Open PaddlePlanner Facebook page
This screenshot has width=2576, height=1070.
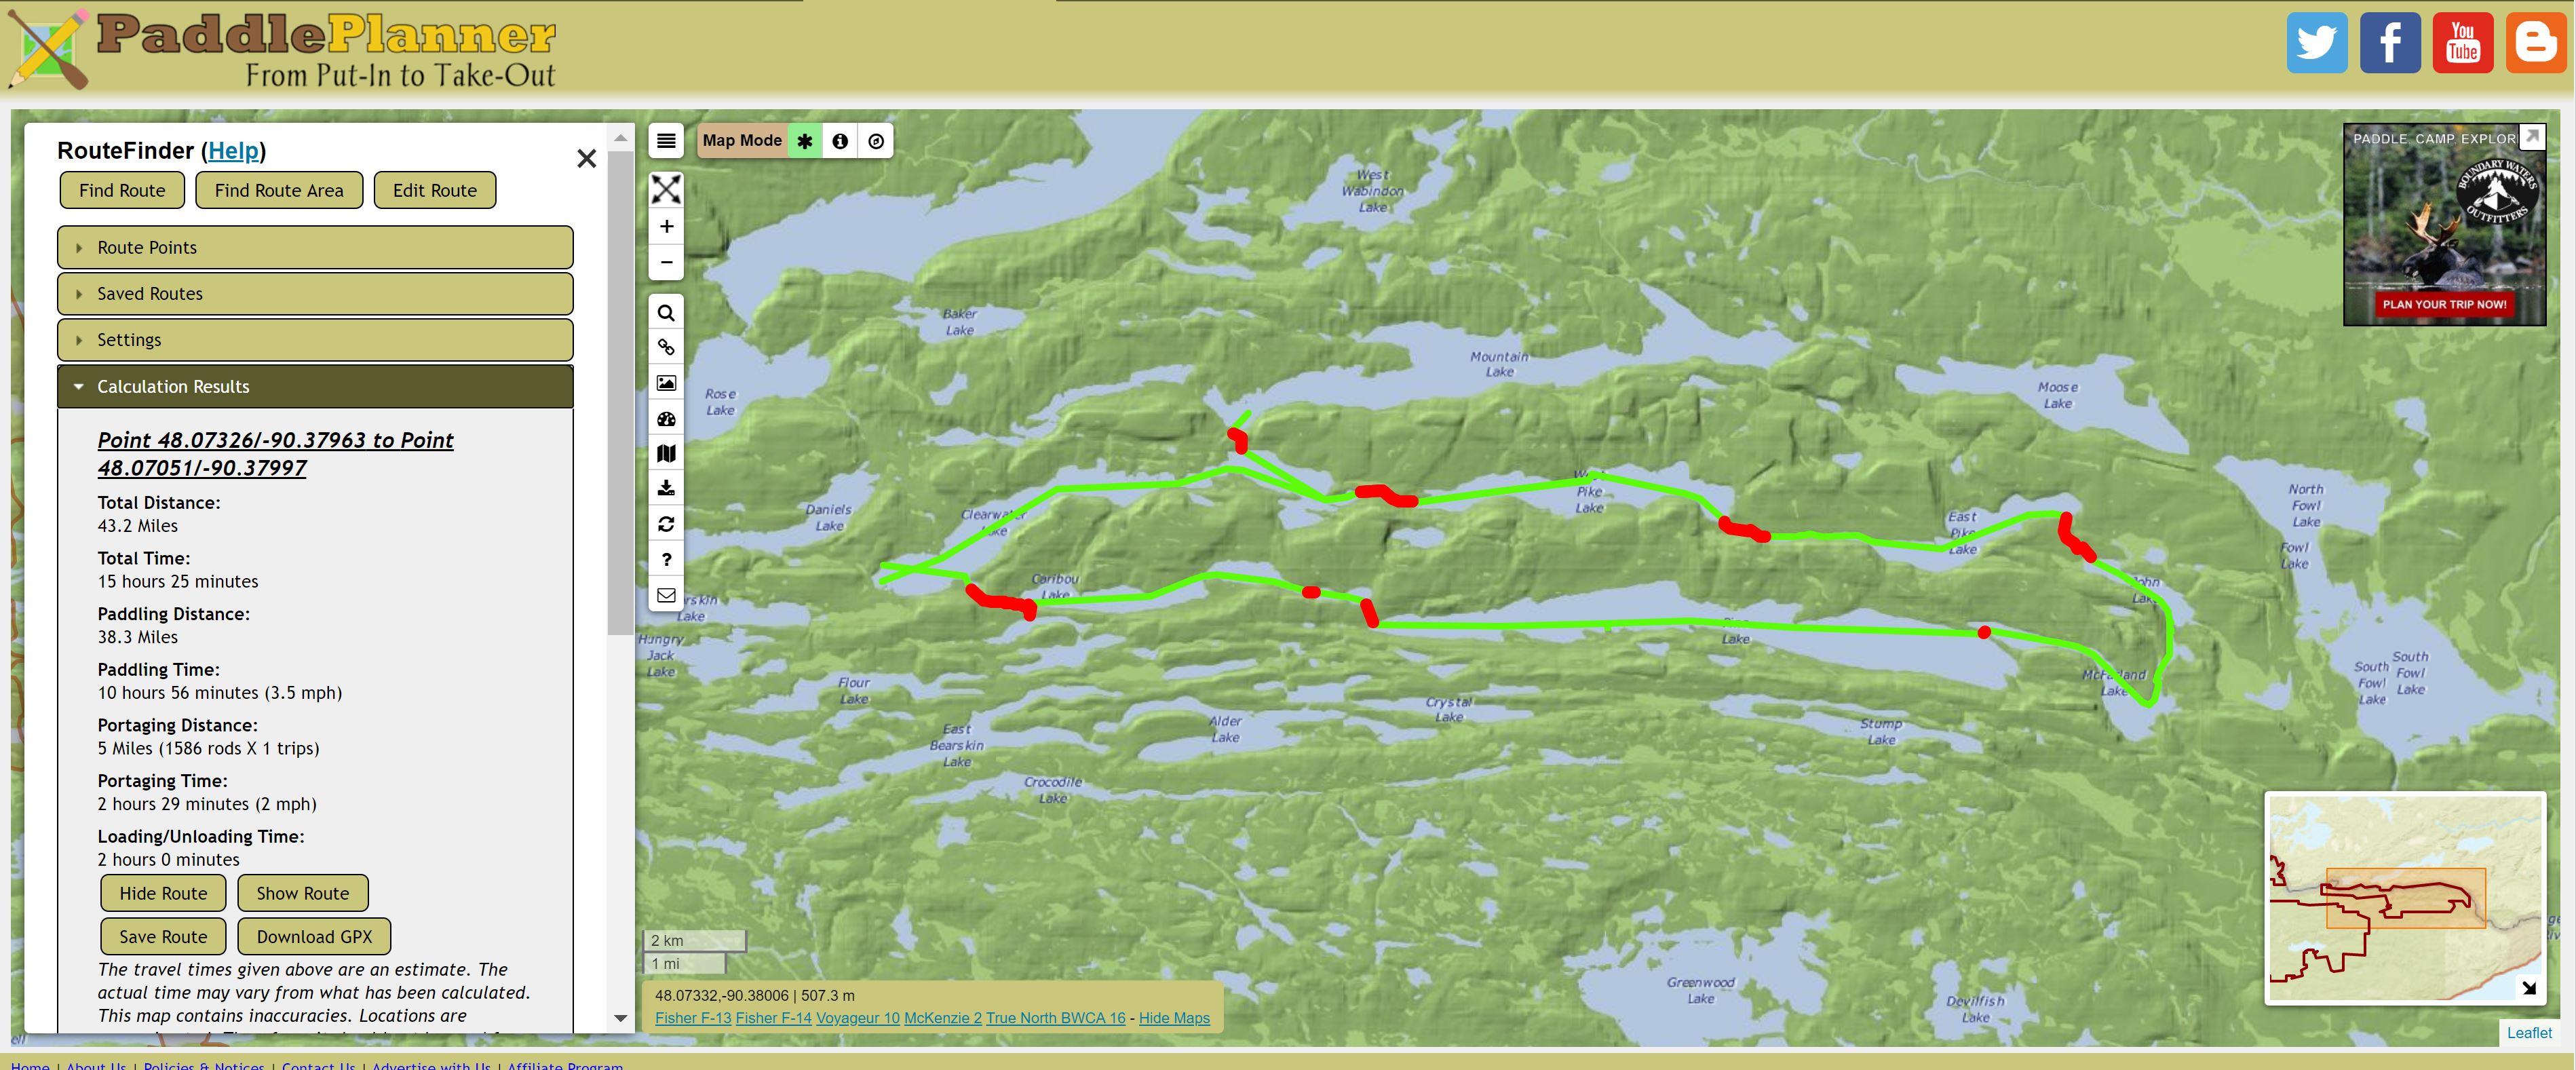pyautogui.click(x=2390, y=43)
